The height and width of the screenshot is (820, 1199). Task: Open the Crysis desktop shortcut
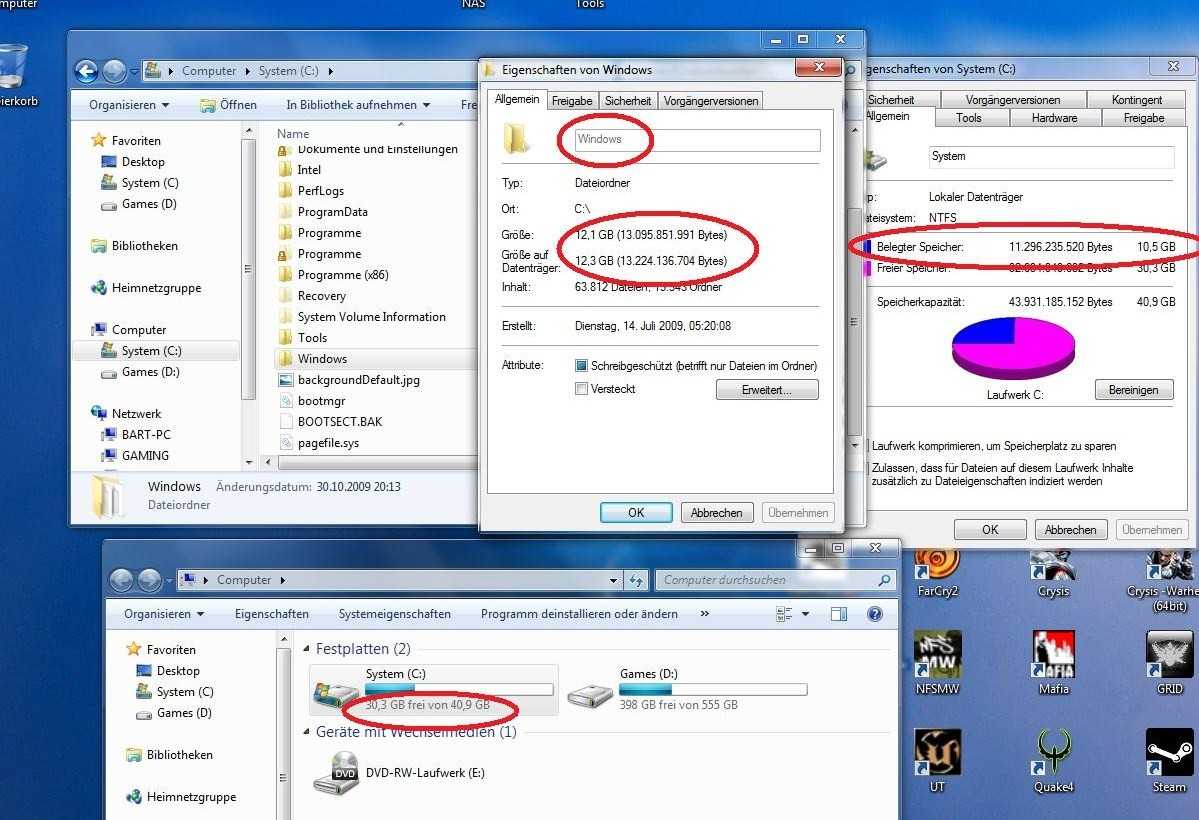(1053, 570)
